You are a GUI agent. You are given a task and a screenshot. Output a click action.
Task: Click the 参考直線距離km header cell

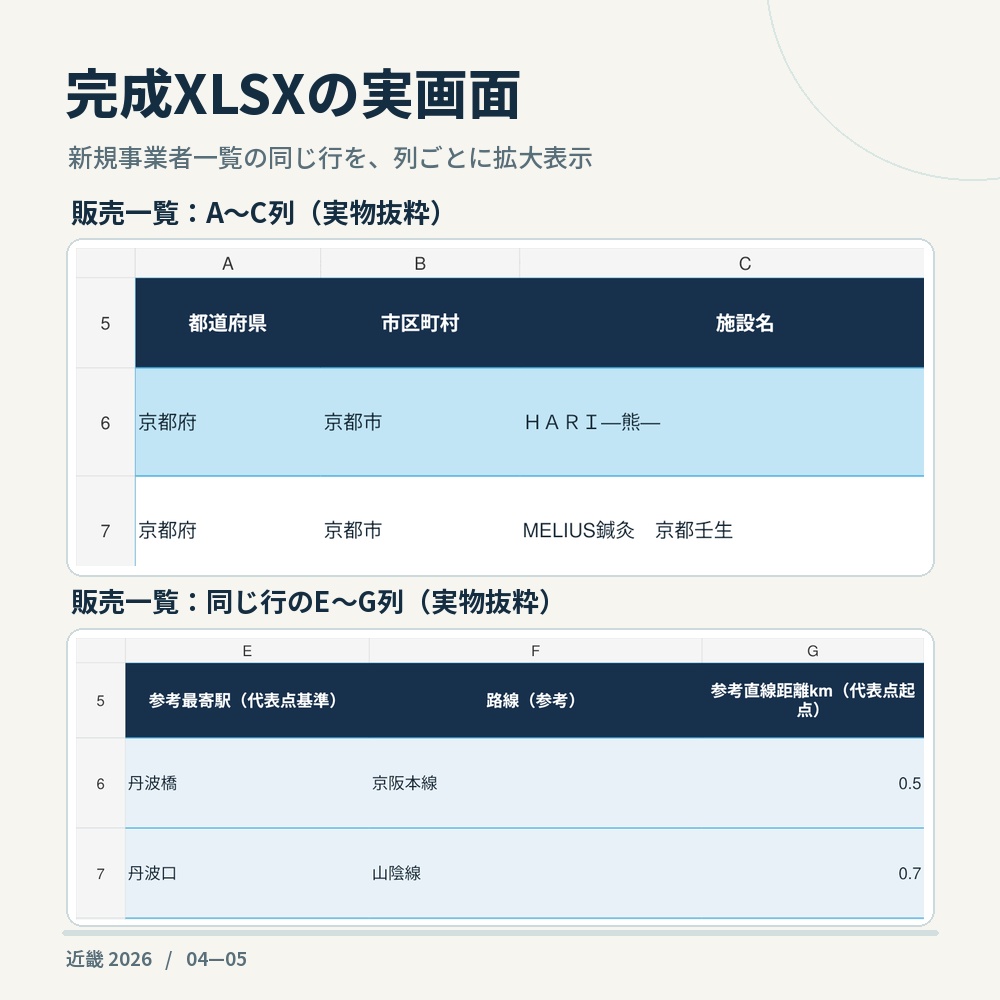click(x=812, y=700)
